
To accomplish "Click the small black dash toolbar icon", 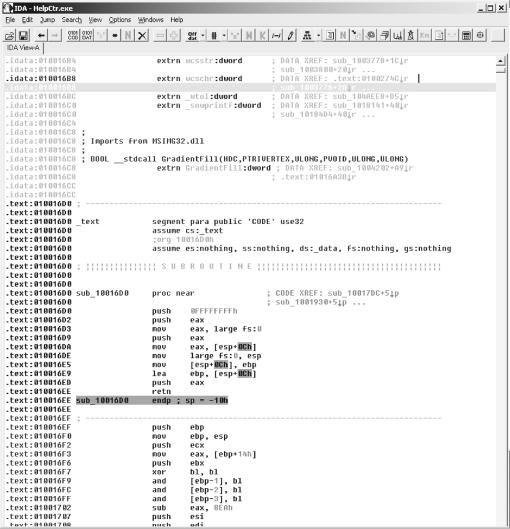I will (115, 35).
